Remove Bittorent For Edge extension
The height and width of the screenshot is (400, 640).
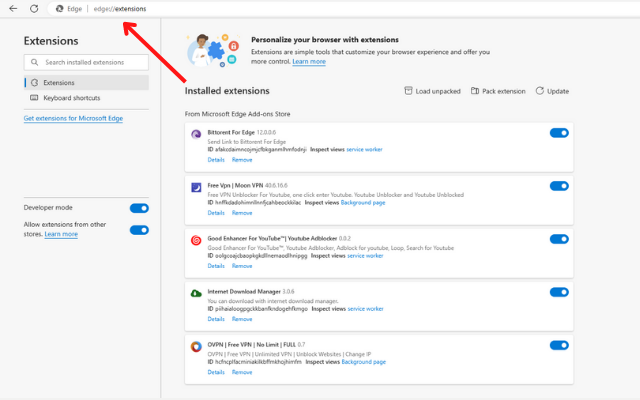point(242,160)
